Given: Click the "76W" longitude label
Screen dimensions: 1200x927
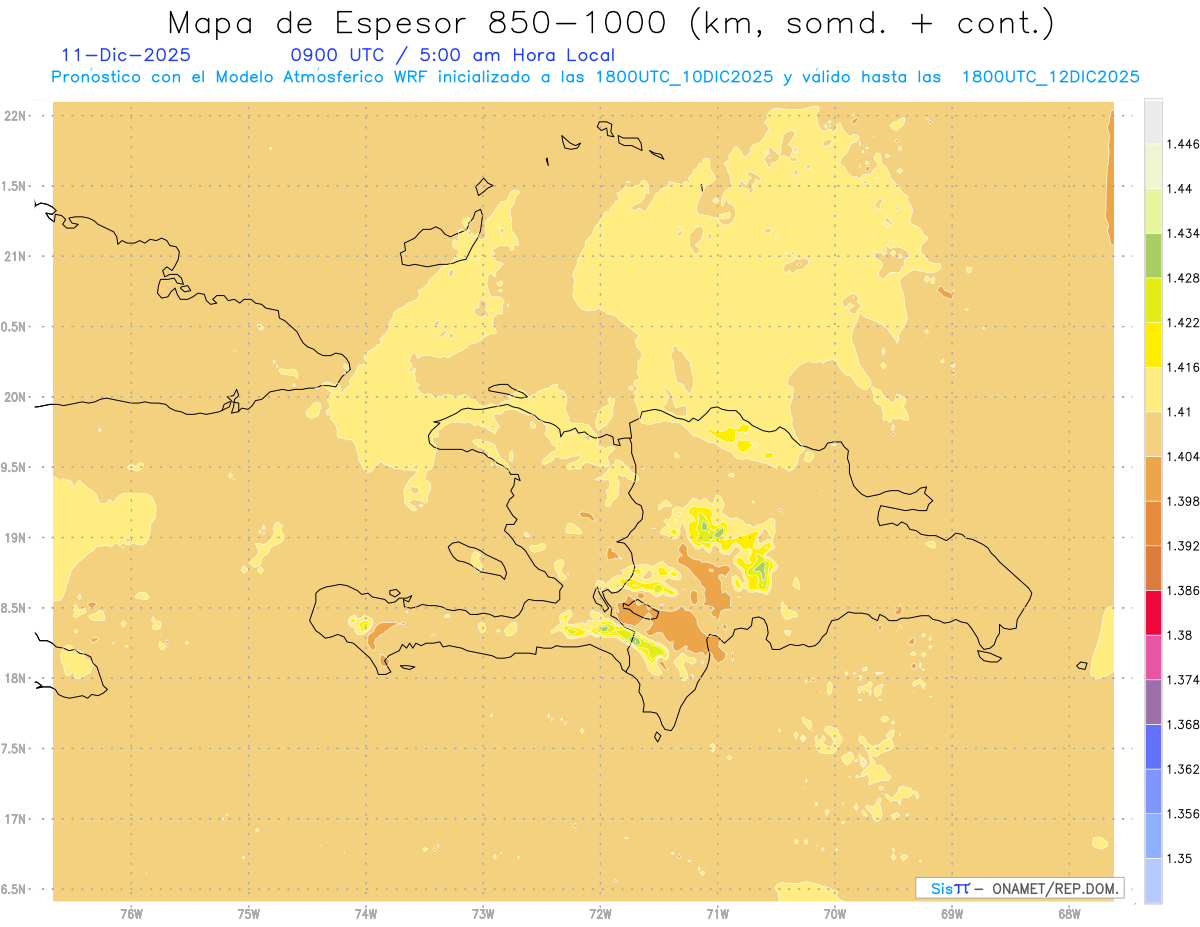Looking at the screenshot, I should pyautogui.click(x=131, y=914).
